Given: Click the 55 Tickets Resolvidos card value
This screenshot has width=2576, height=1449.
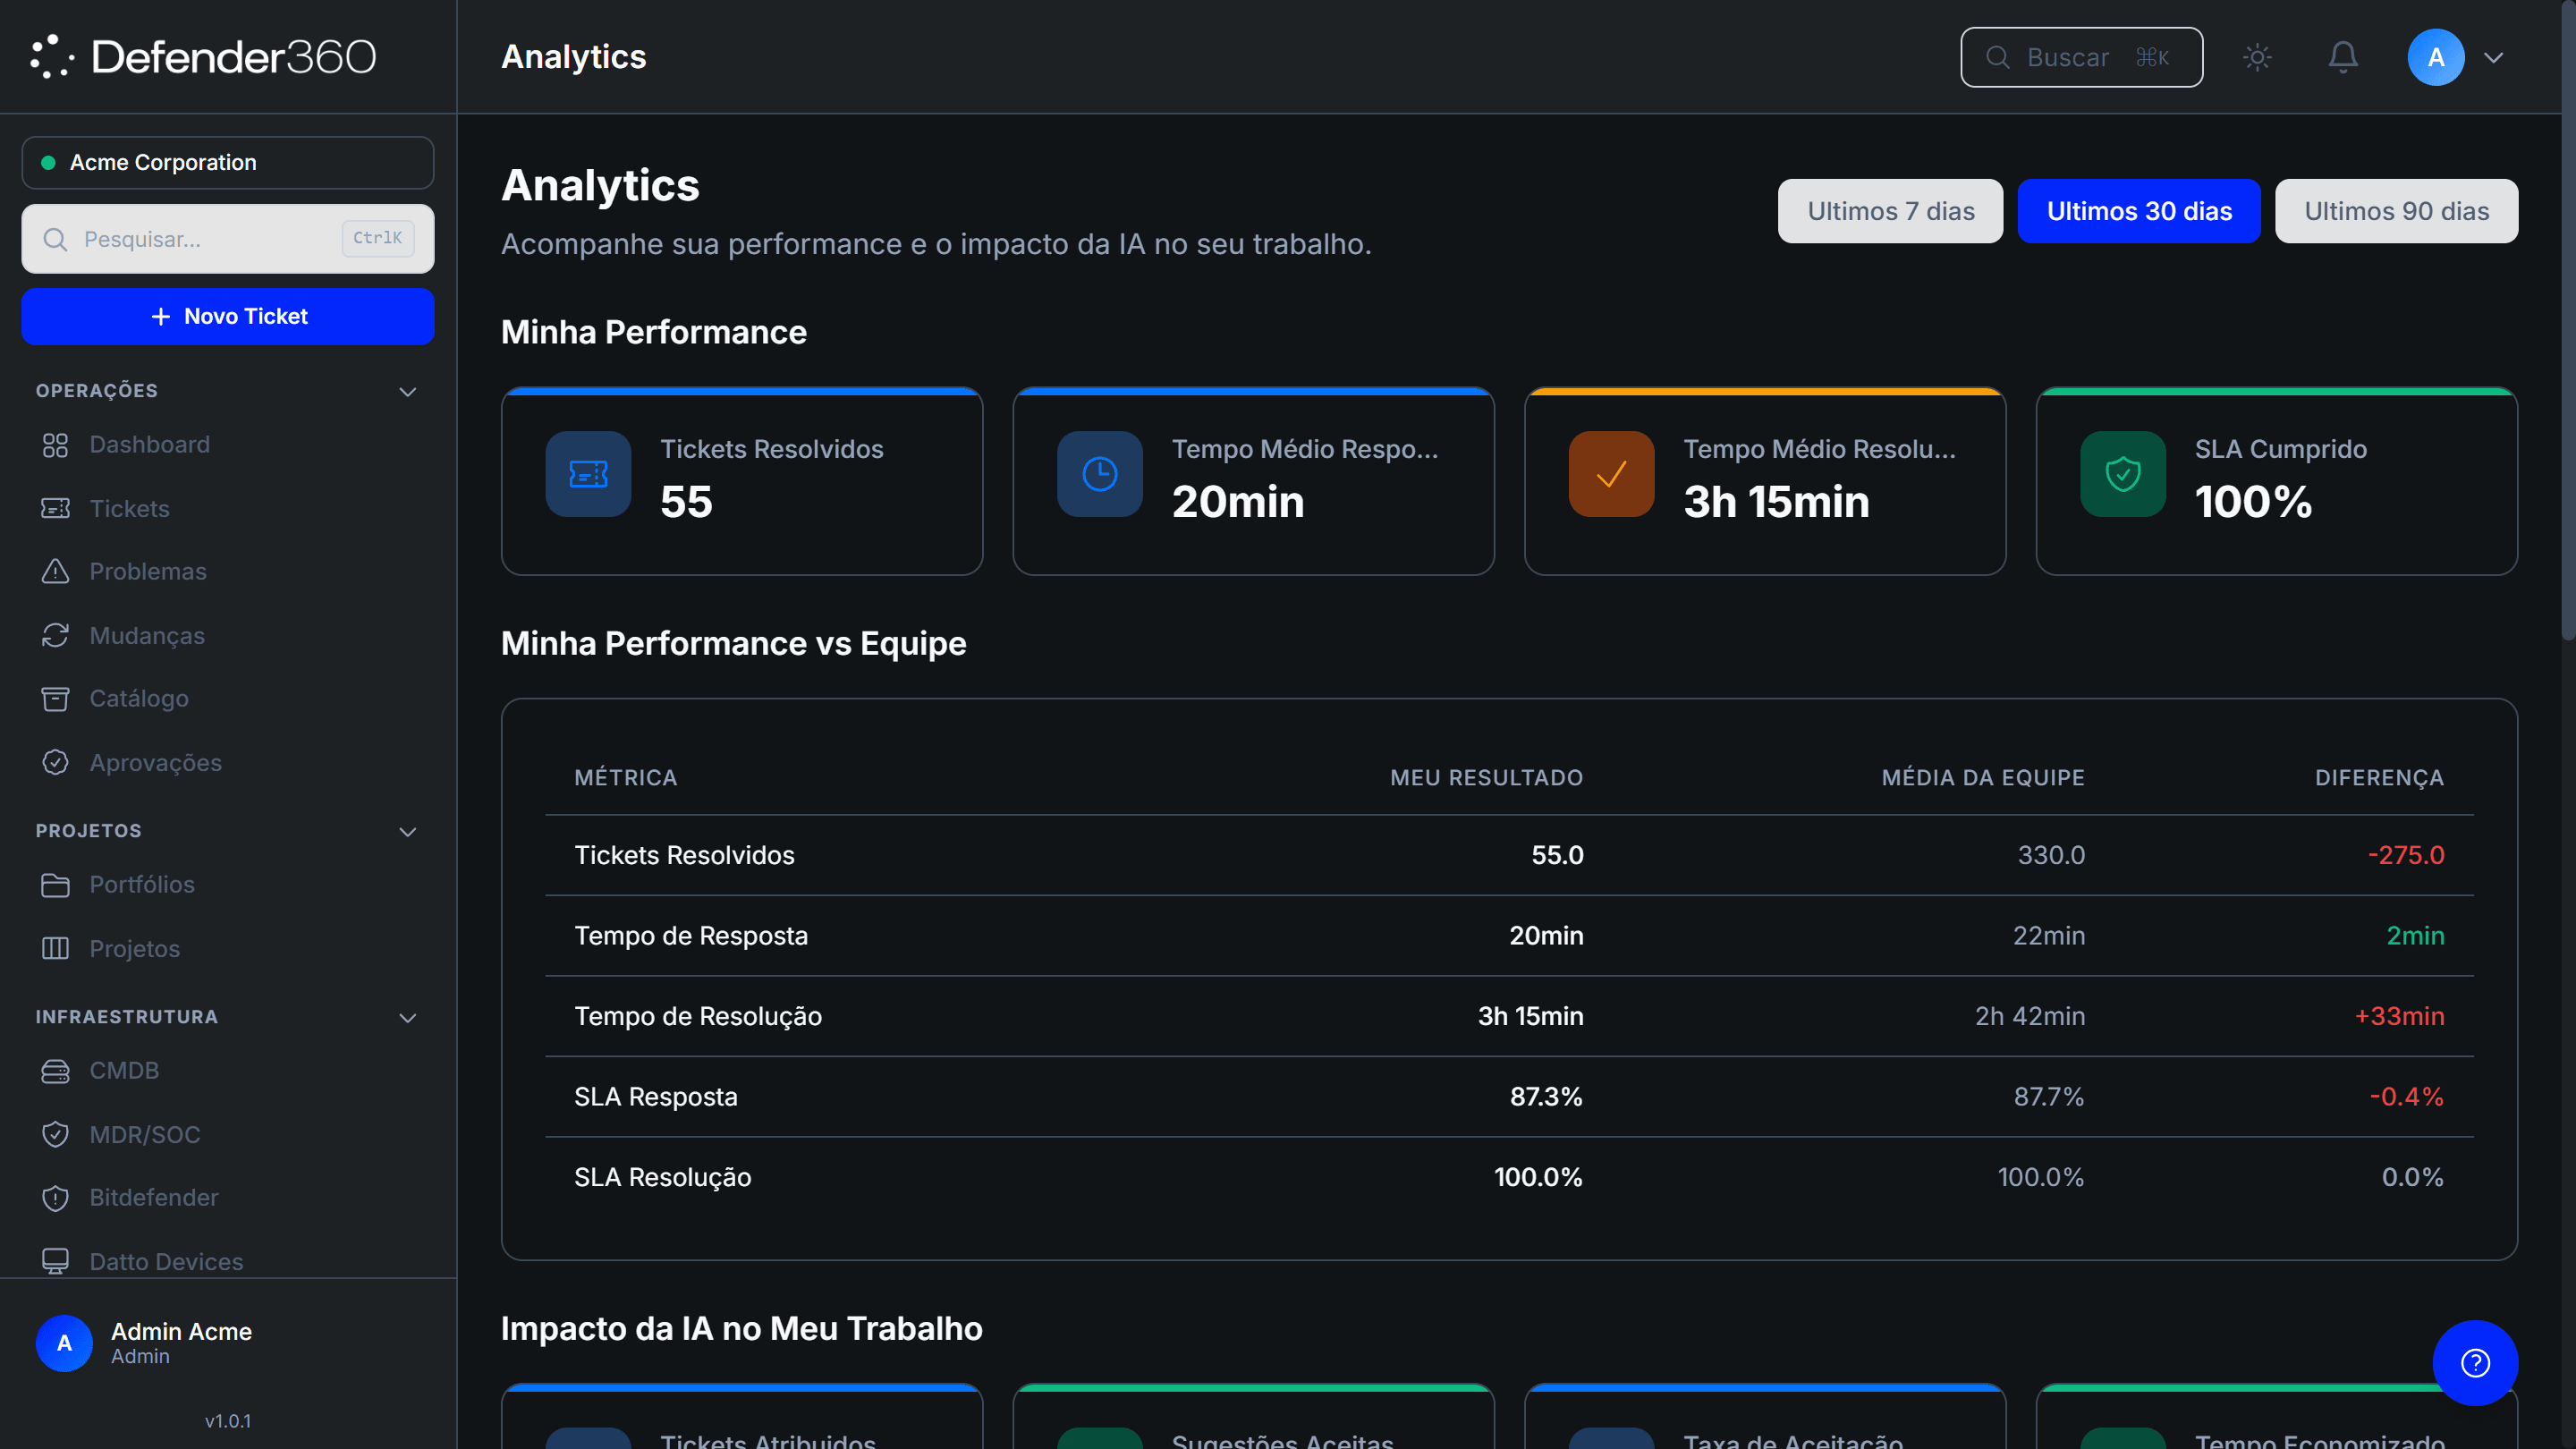Looking at the screenshot, I should tap(686, 502).
